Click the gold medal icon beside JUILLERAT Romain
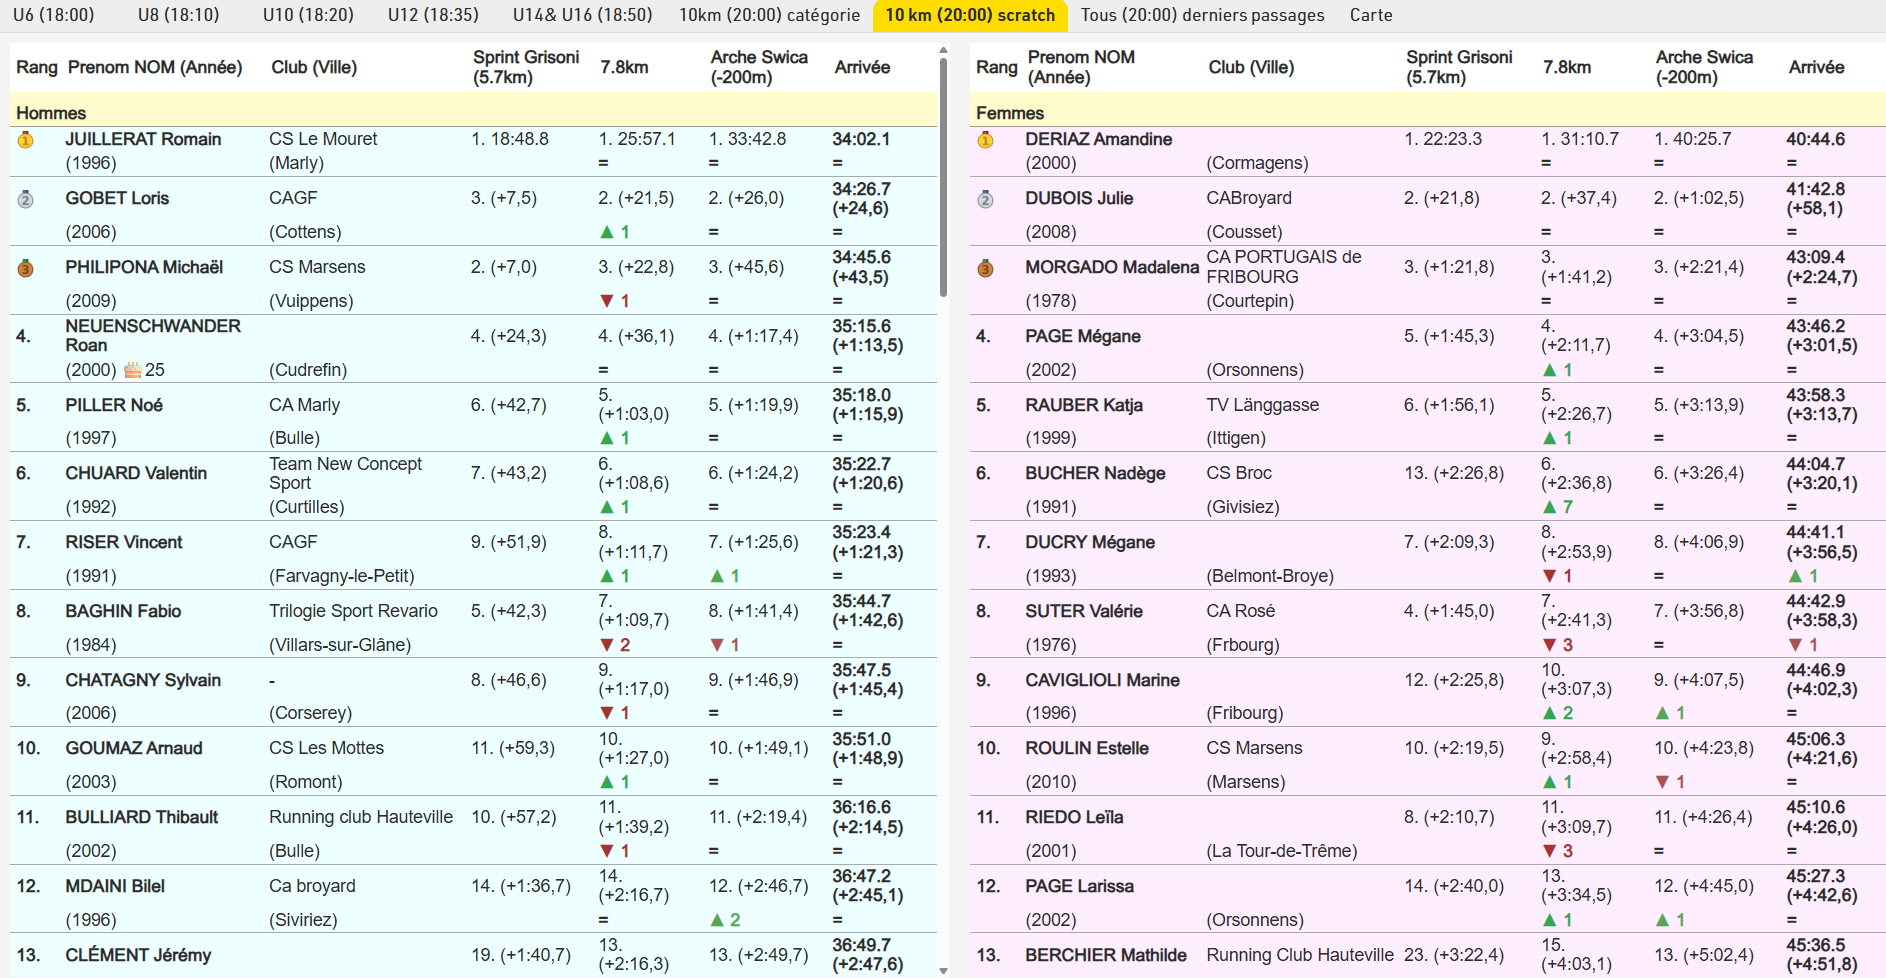 (x=26, y=140)
